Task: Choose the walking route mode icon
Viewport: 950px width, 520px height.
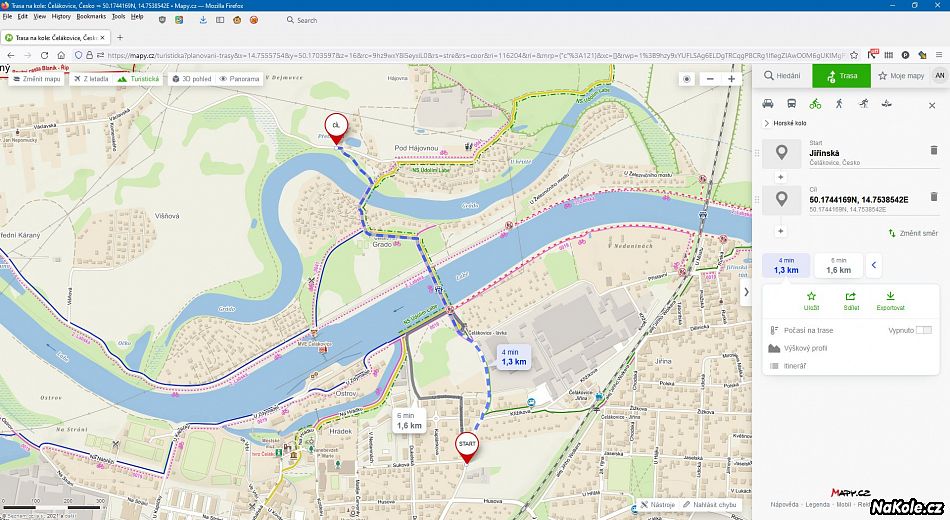Action: 838,104
